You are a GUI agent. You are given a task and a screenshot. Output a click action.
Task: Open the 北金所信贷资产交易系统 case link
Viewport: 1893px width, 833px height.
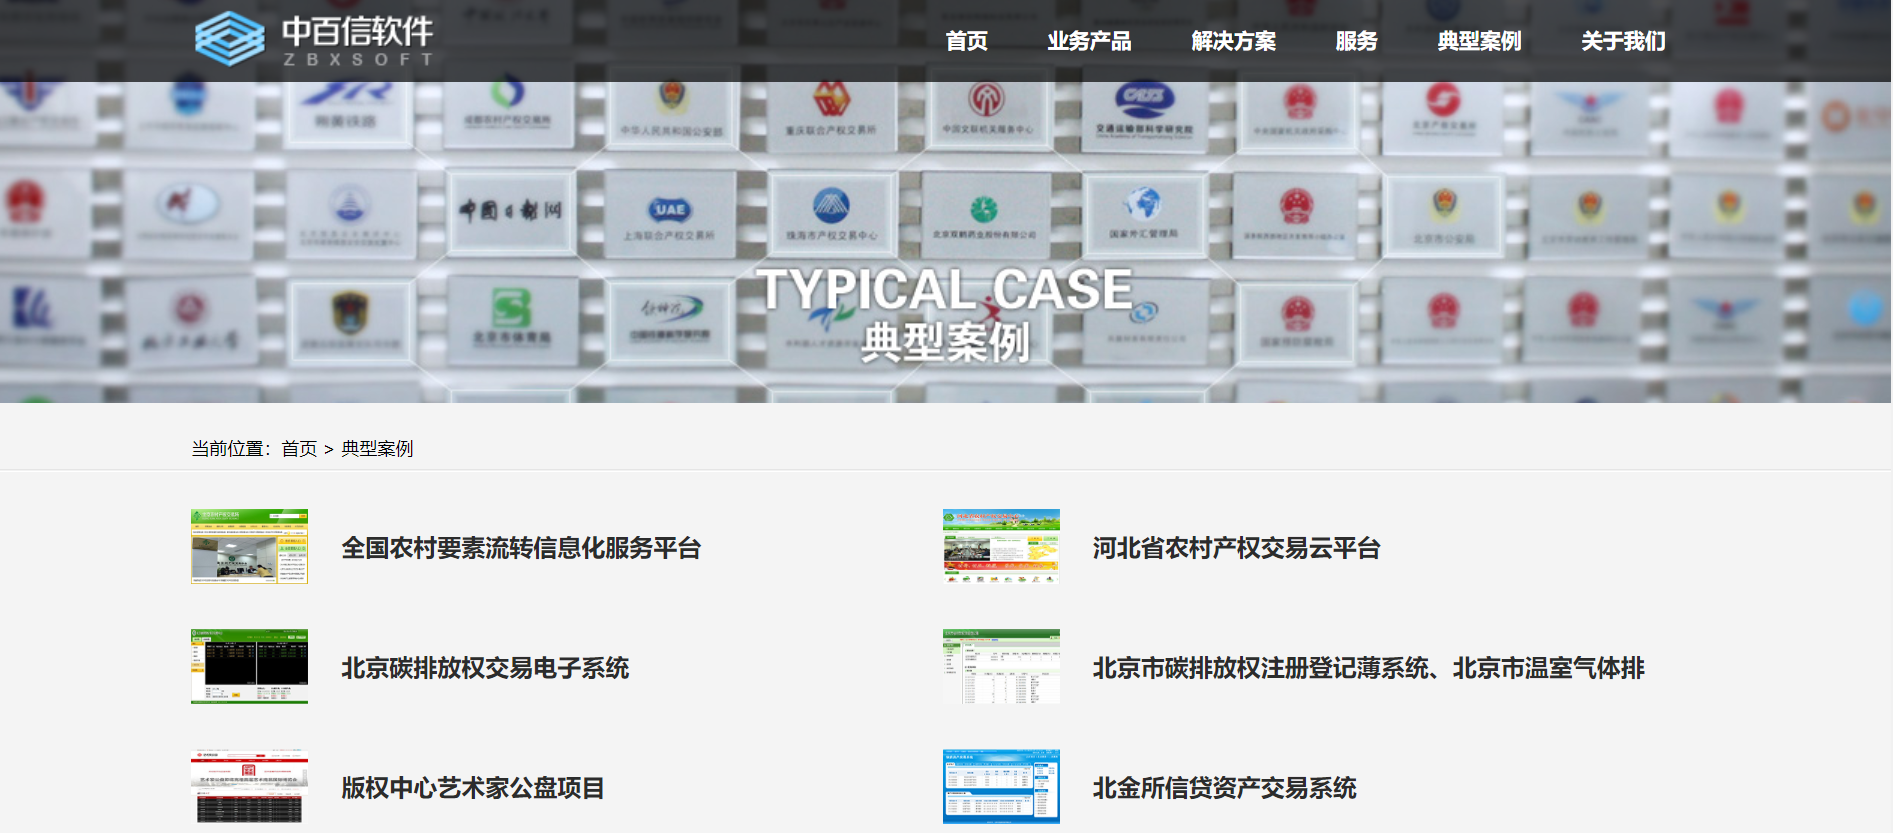1224,788
